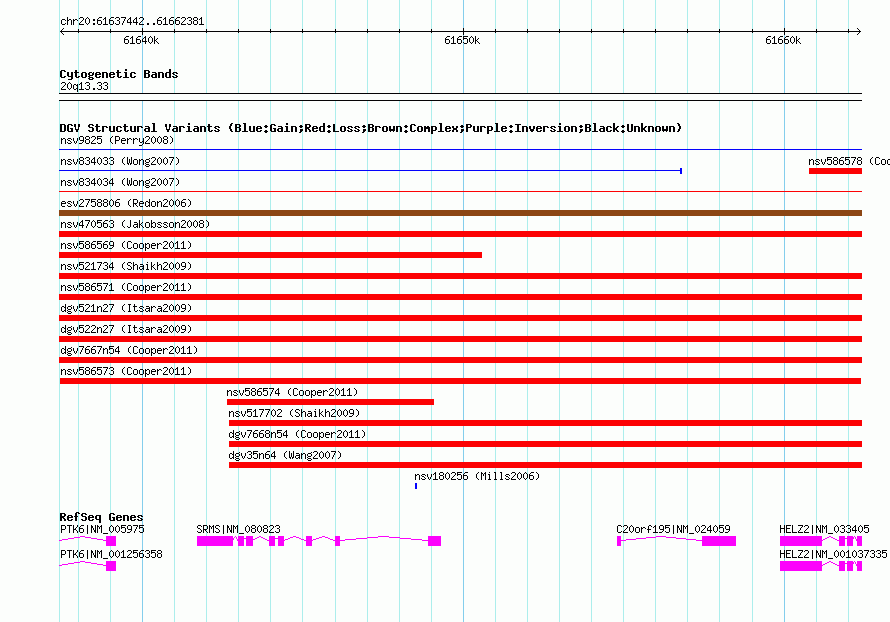Select the PTK6 NM_001256358 exon block
The height and width of the screenshot is (622, 890).
pos(111,566)
